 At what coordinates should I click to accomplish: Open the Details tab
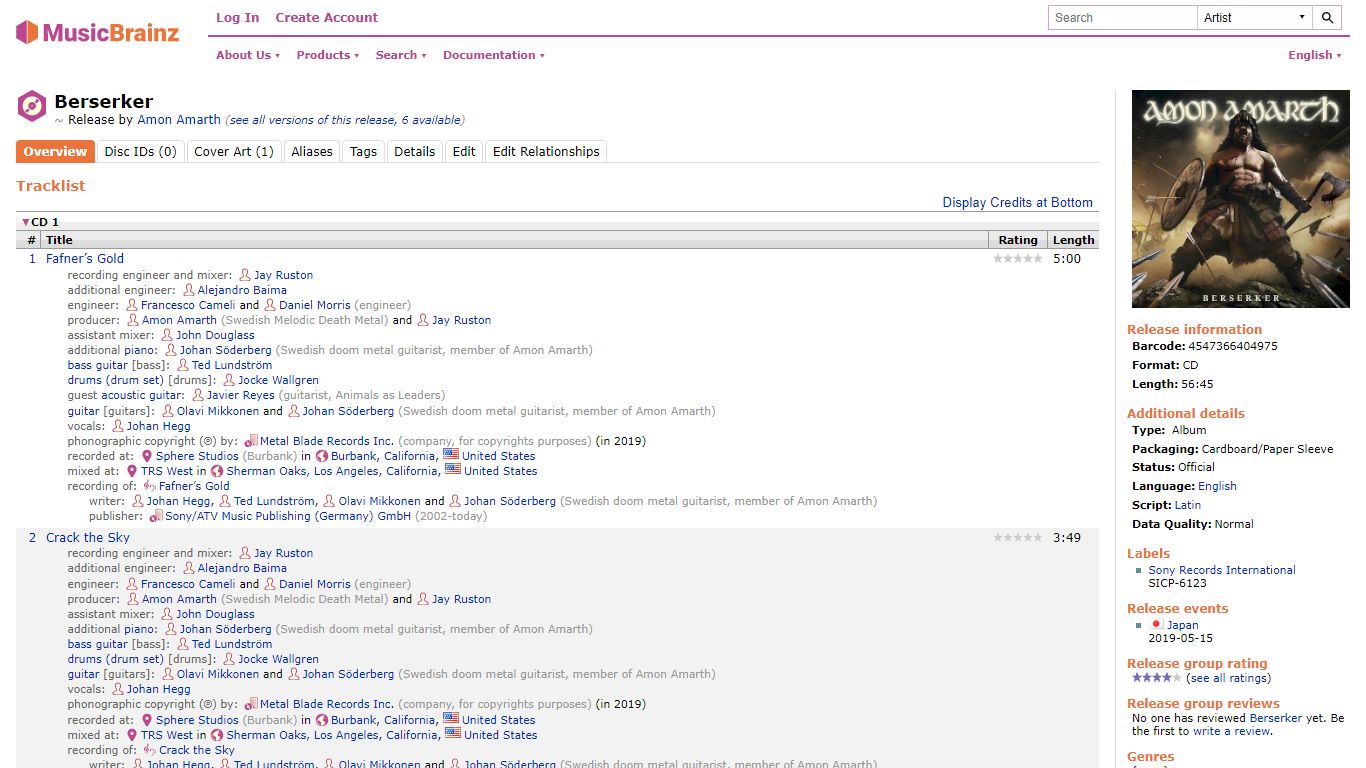coord(414,152)
